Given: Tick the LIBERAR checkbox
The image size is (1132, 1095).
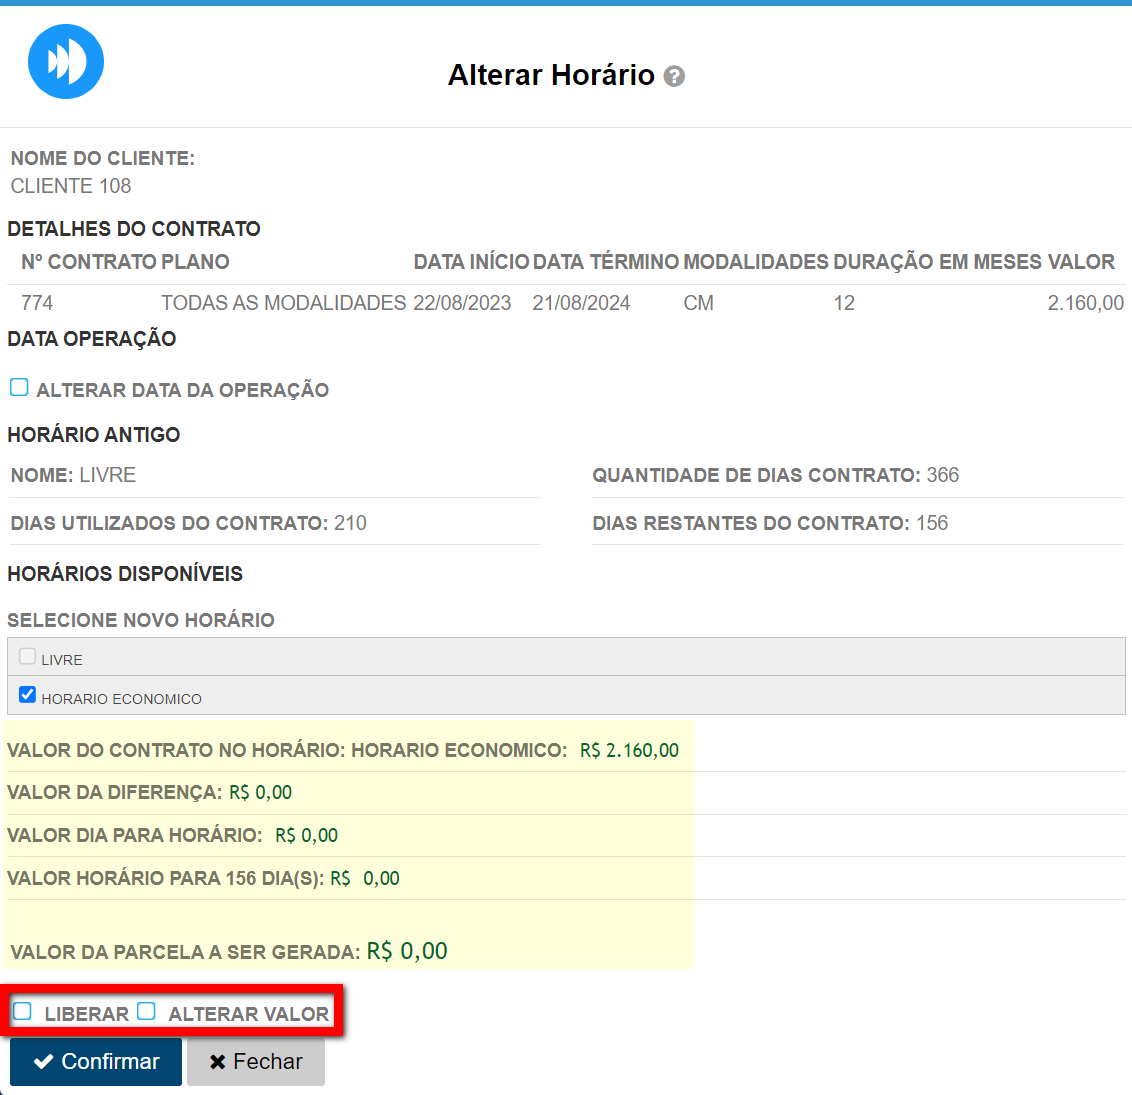Looking at the screenshot, I should [23, 1012].
